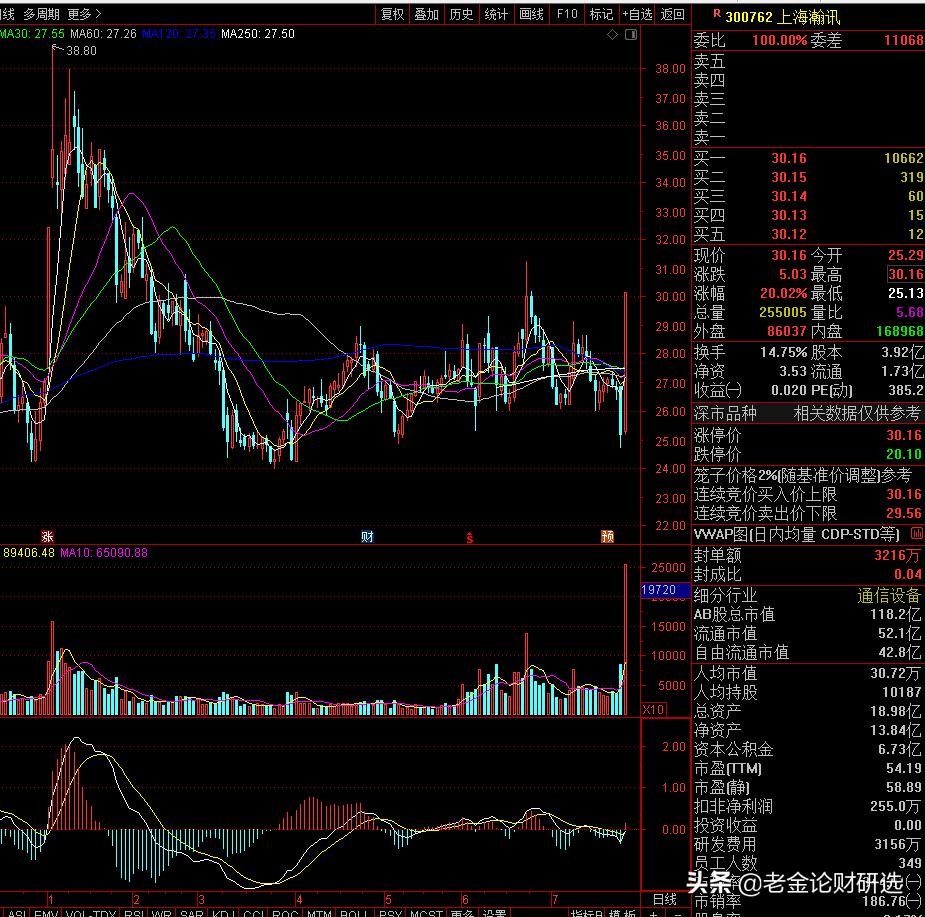Screen dimensions: 925x917
Task: Open the 历史 history button
Action: point(461,14)
